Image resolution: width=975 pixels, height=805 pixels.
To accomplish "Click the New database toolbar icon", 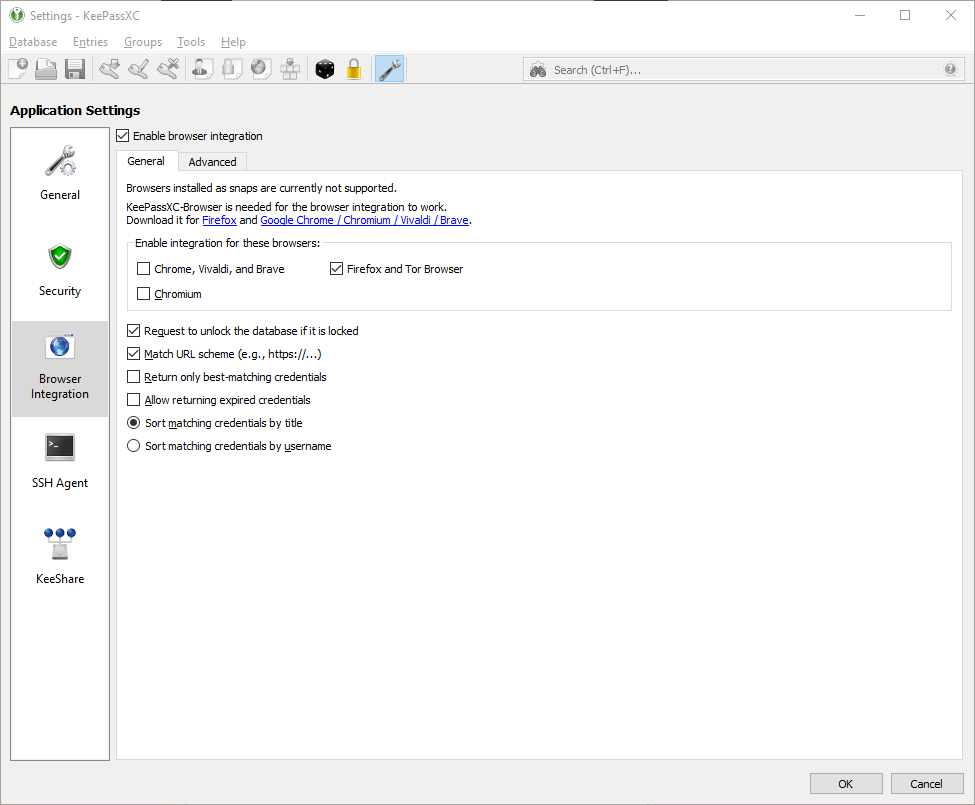I will (18, 69).
